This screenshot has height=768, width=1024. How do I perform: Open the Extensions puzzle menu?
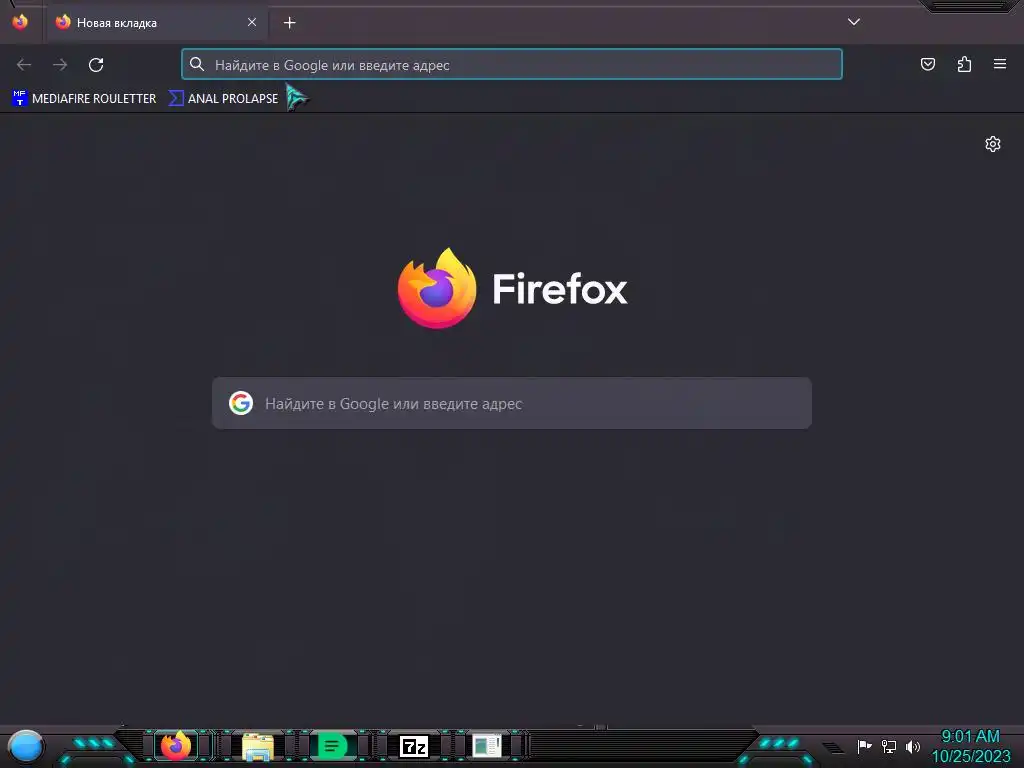click(x=964, y=64)
